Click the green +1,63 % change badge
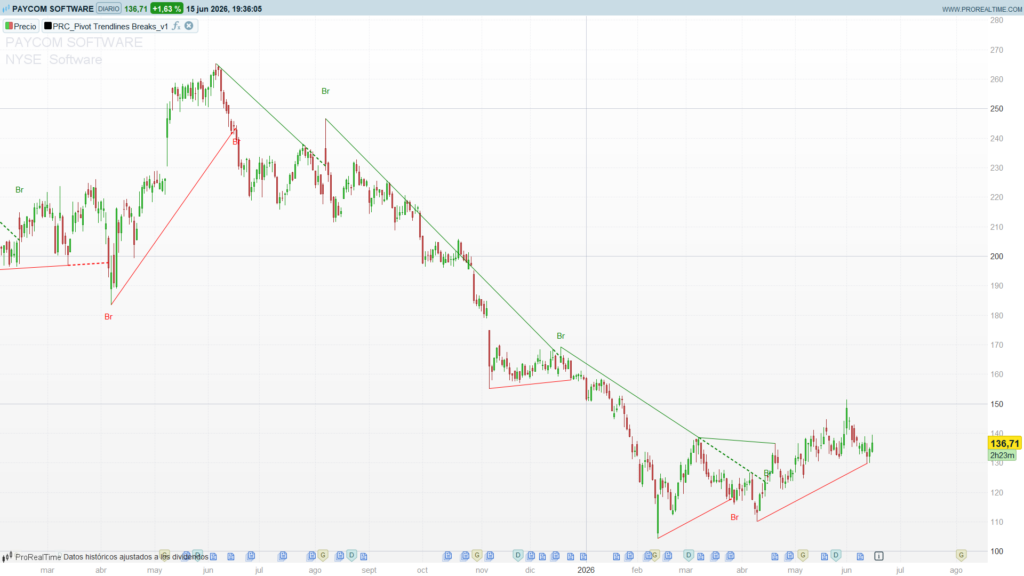 click(167, 9)
